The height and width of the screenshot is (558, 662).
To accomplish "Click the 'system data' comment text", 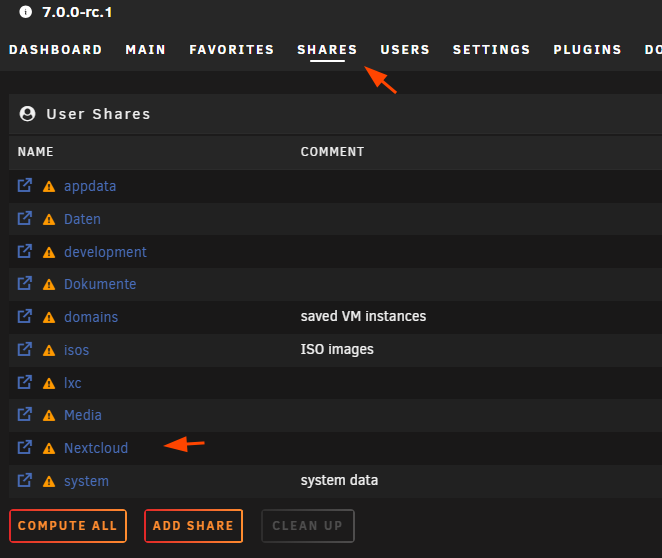I will 339,480.
